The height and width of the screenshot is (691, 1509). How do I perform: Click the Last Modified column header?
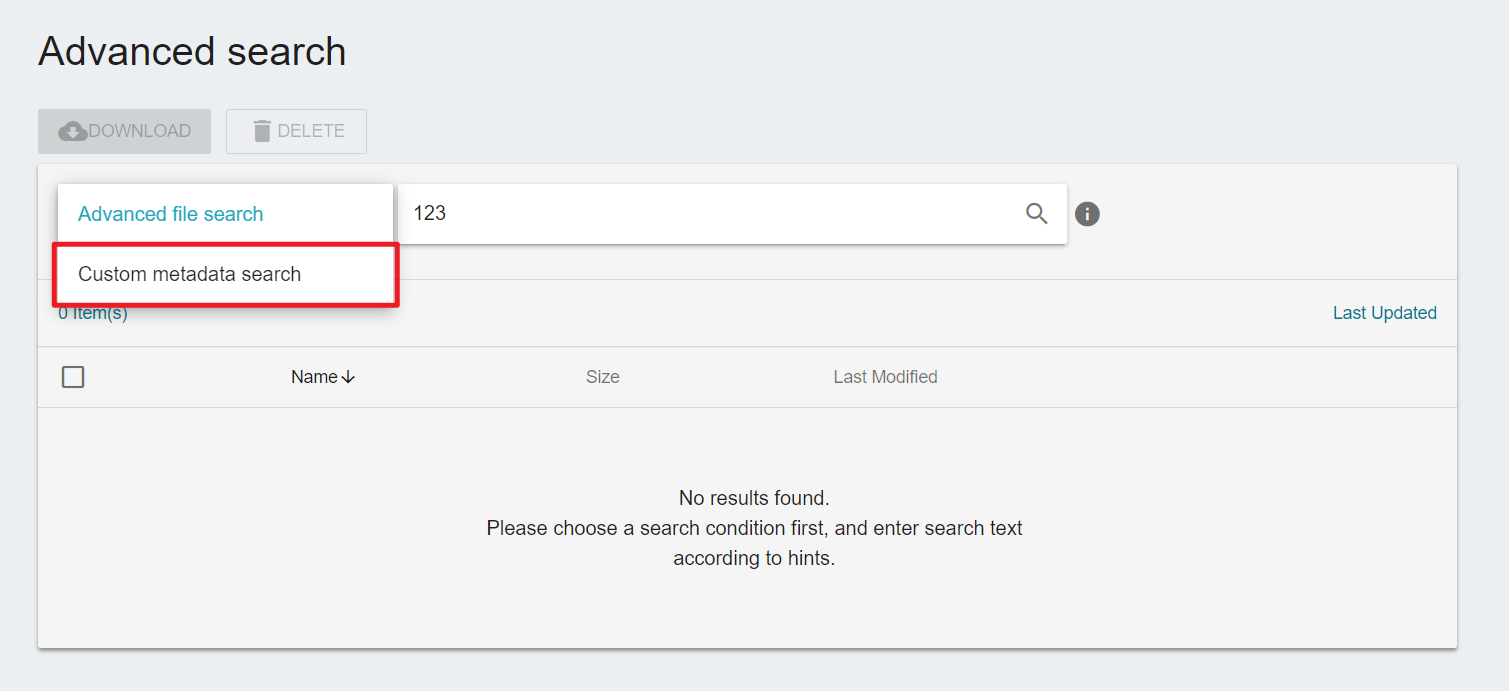coord(885,377)
